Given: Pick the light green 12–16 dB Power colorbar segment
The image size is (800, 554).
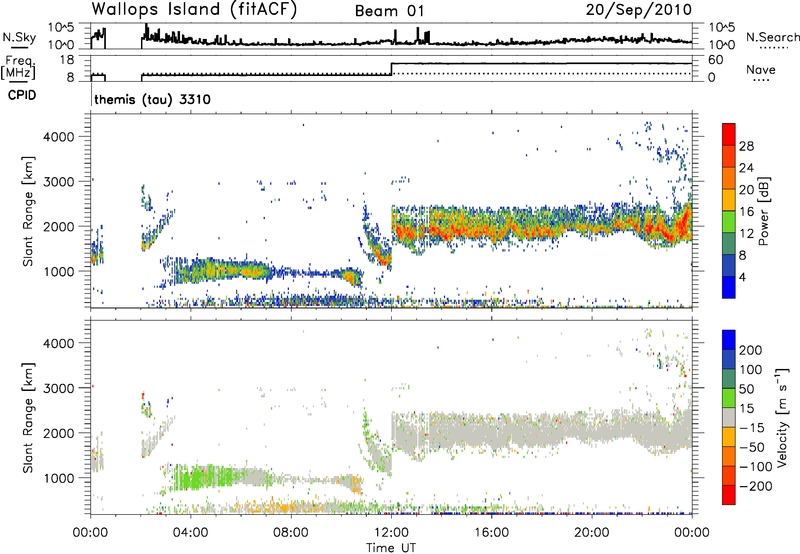Looking at the screenshot, I should tap(729, 222).
